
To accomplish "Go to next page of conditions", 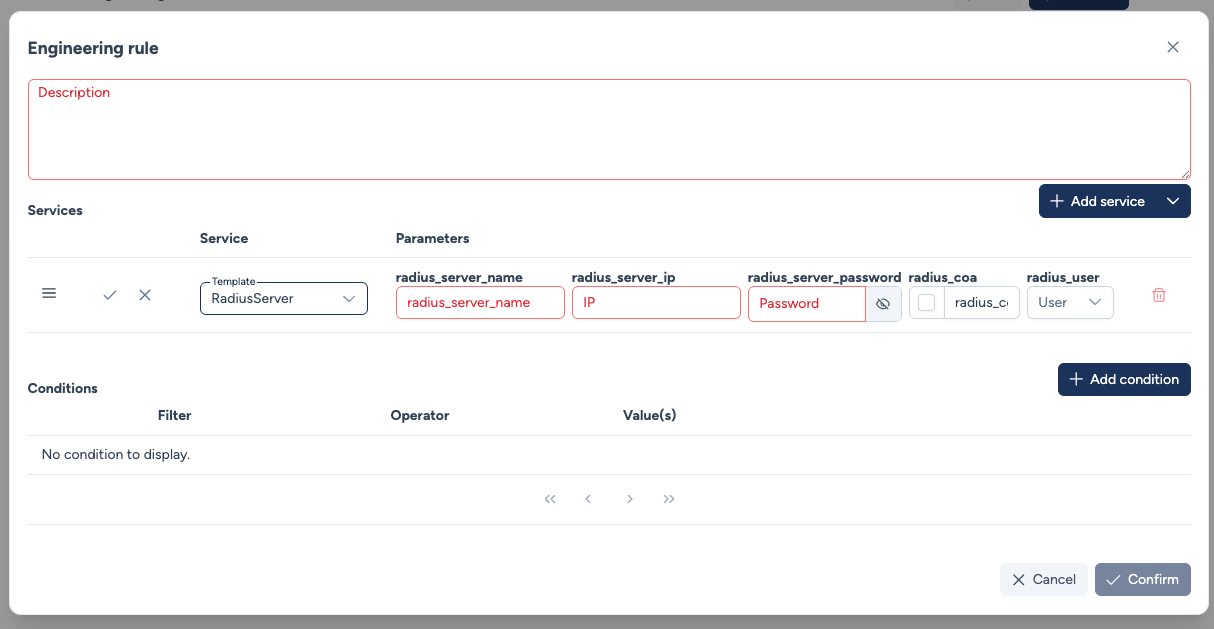I will click(x=629, y=499).
